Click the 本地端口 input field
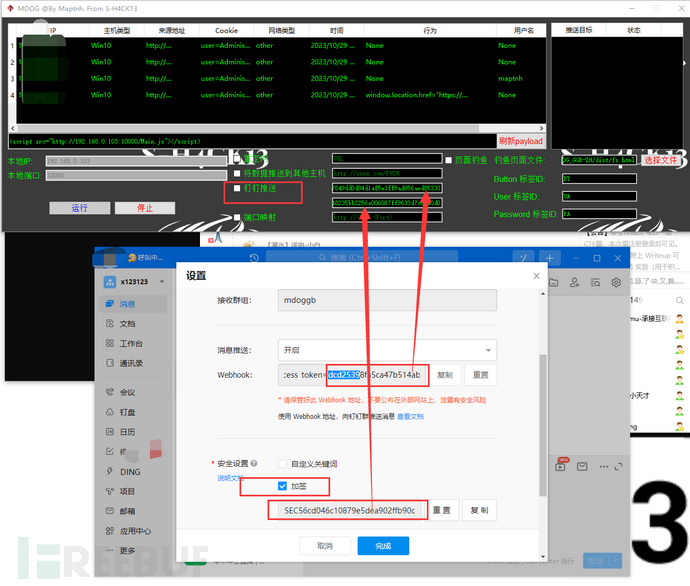690x586 pixels. click(x=136, y=176)
